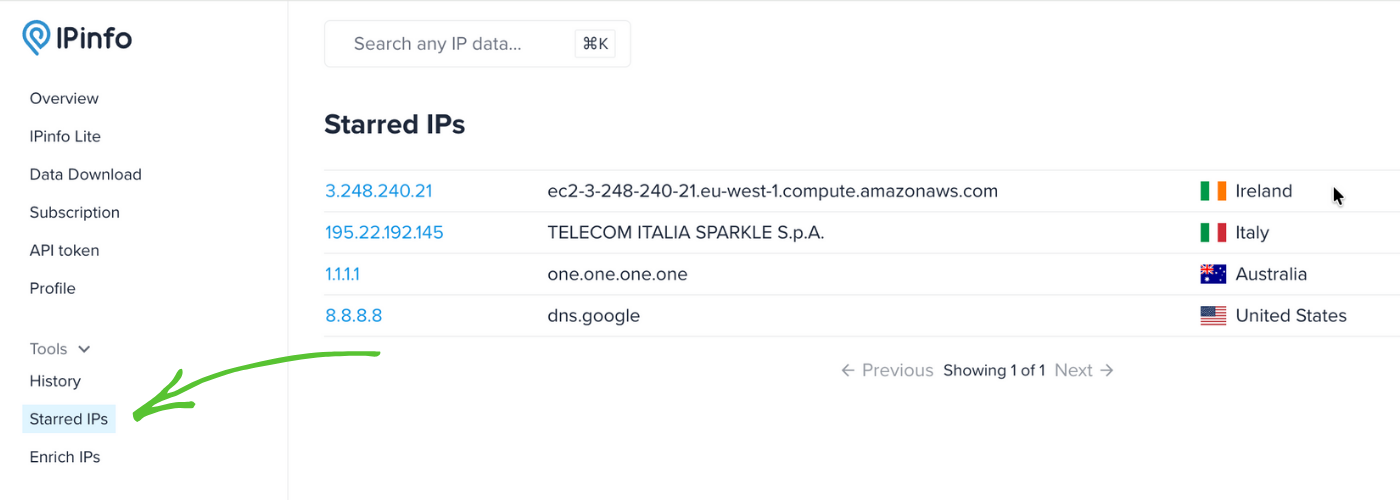Click the IPinfo logo
This screenshot has height=500, width=1400.
coord(77,39)
